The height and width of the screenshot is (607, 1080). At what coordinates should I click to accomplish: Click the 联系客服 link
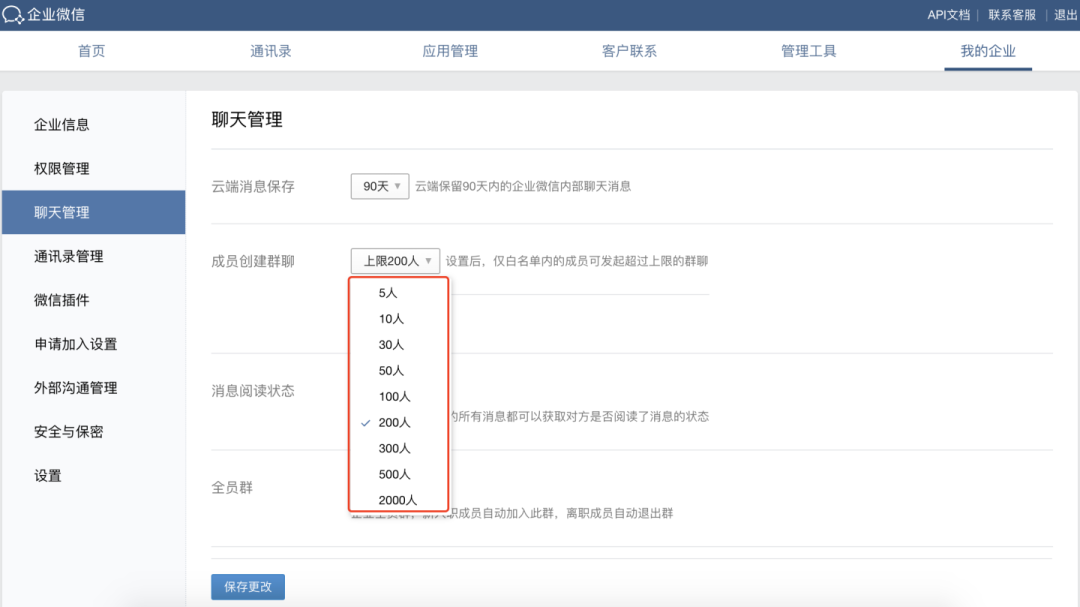1012,15
